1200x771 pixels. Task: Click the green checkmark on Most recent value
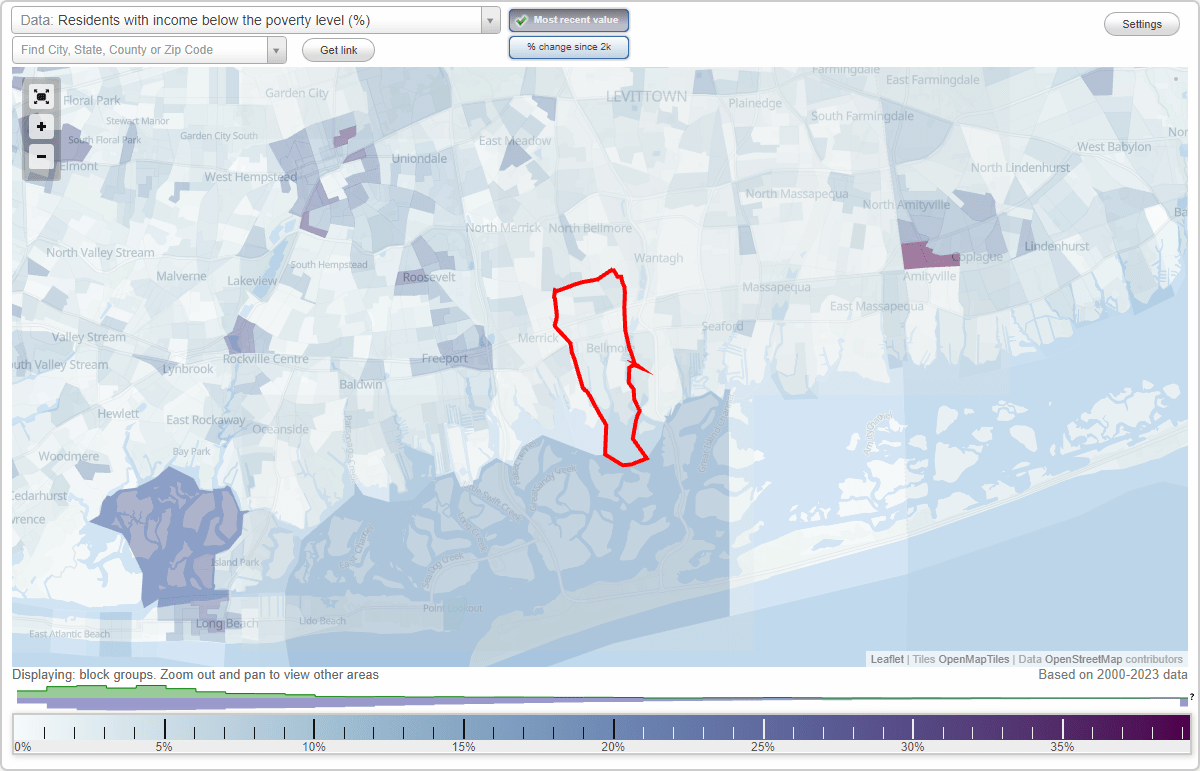(x=522, y=19)
